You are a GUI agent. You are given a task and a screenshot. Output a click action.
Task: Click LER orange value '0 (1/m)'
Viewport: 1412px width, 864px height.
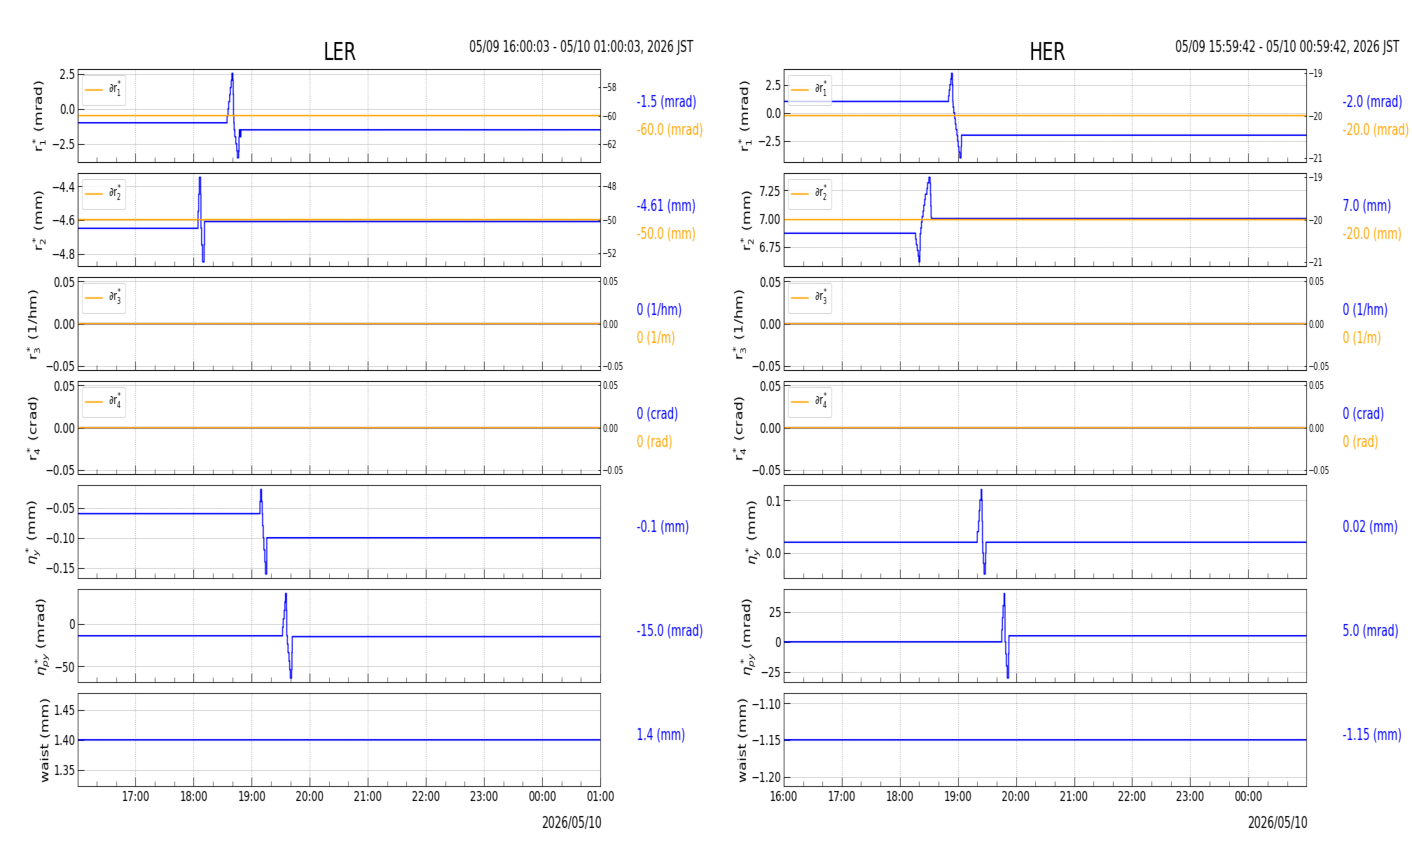click(x=656, y=338)
